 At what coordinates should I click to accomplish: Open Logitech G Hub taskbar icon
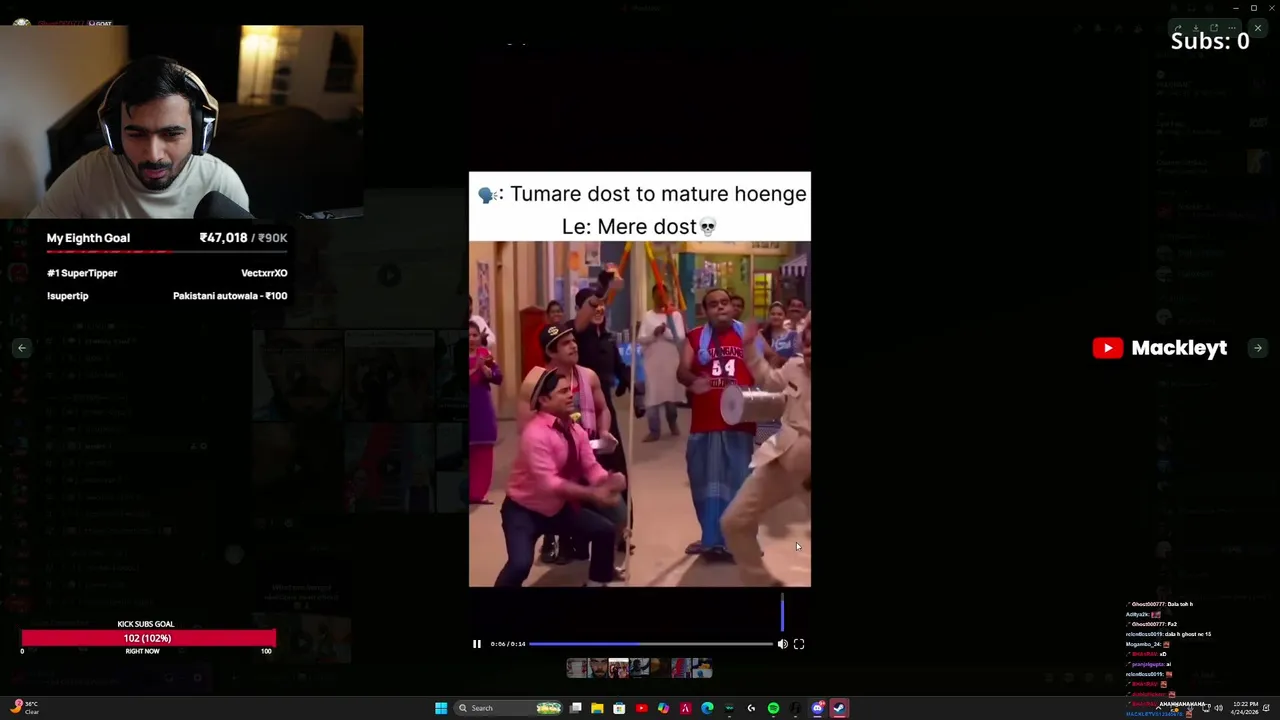751,708
